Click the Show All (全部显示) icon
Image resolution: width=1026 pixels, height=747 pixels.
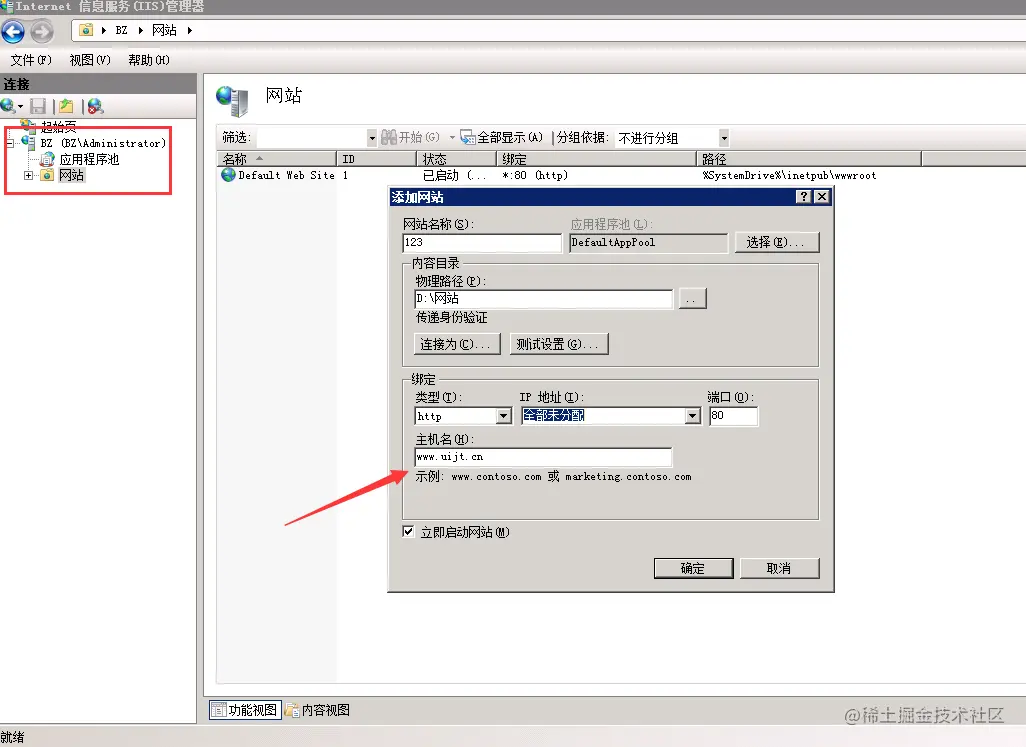pos(467,137)
